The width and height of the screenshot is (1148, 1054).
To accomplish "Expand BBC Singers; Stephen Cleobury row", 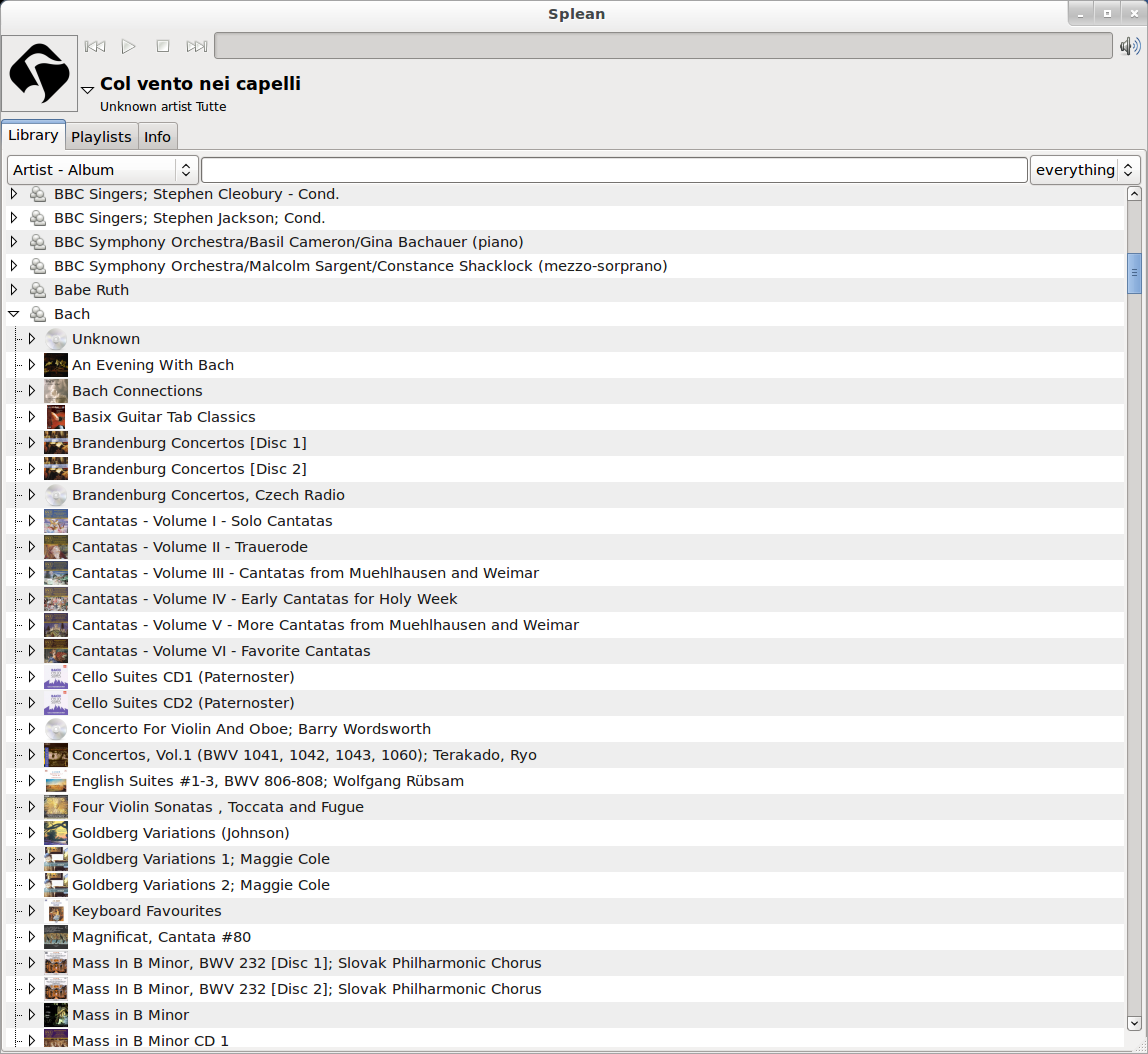I will coord(14,194).
